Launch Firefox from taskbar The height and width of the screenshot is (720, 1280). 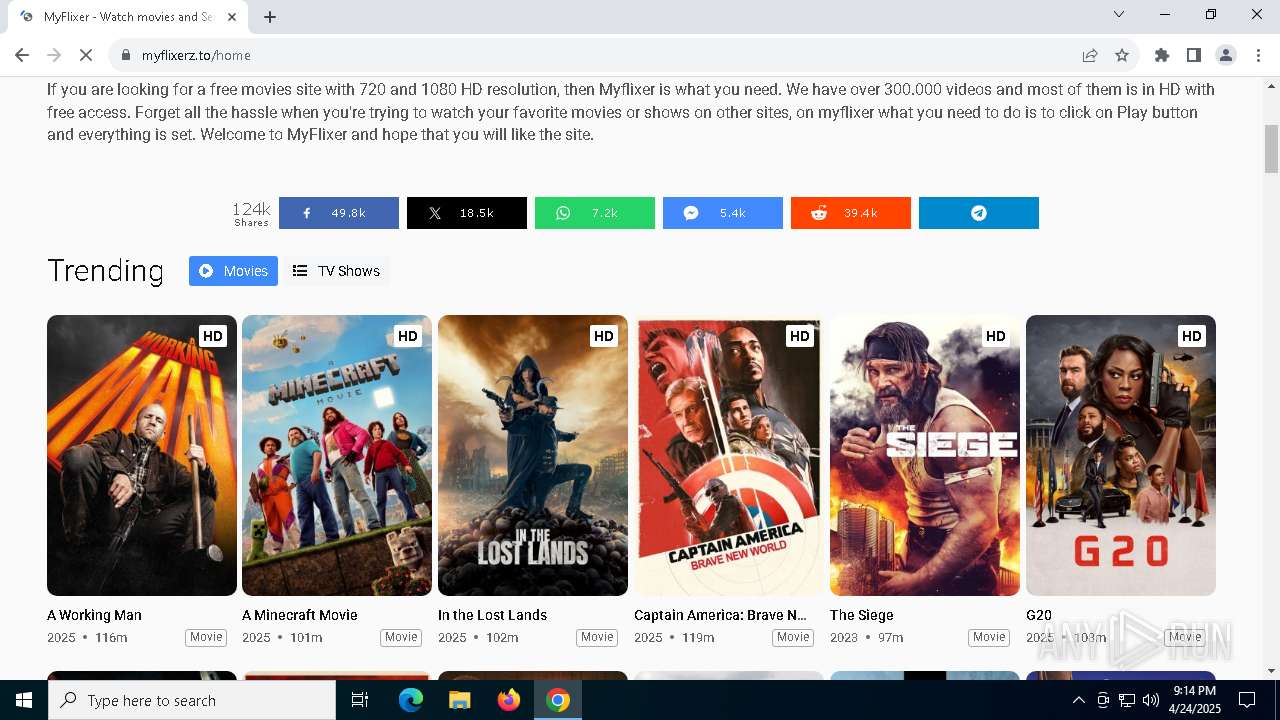(x=509, y=700)
